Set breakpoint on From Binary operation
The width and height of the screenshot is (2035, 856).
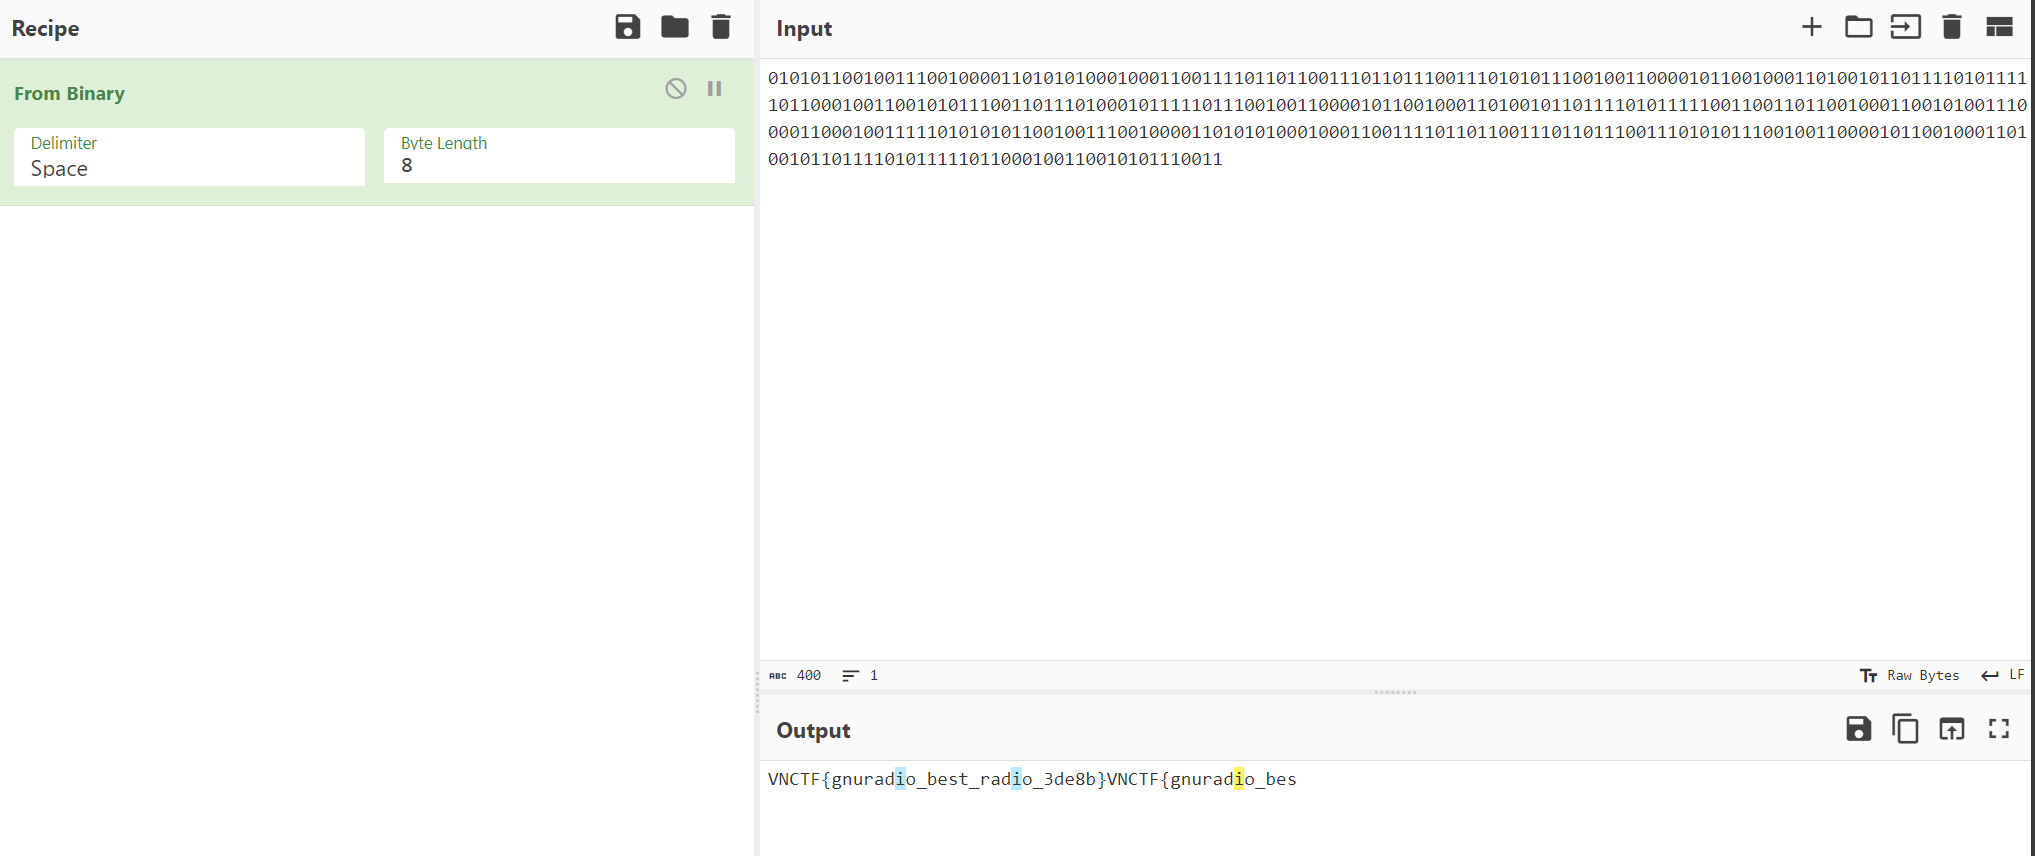pos(715,89)
